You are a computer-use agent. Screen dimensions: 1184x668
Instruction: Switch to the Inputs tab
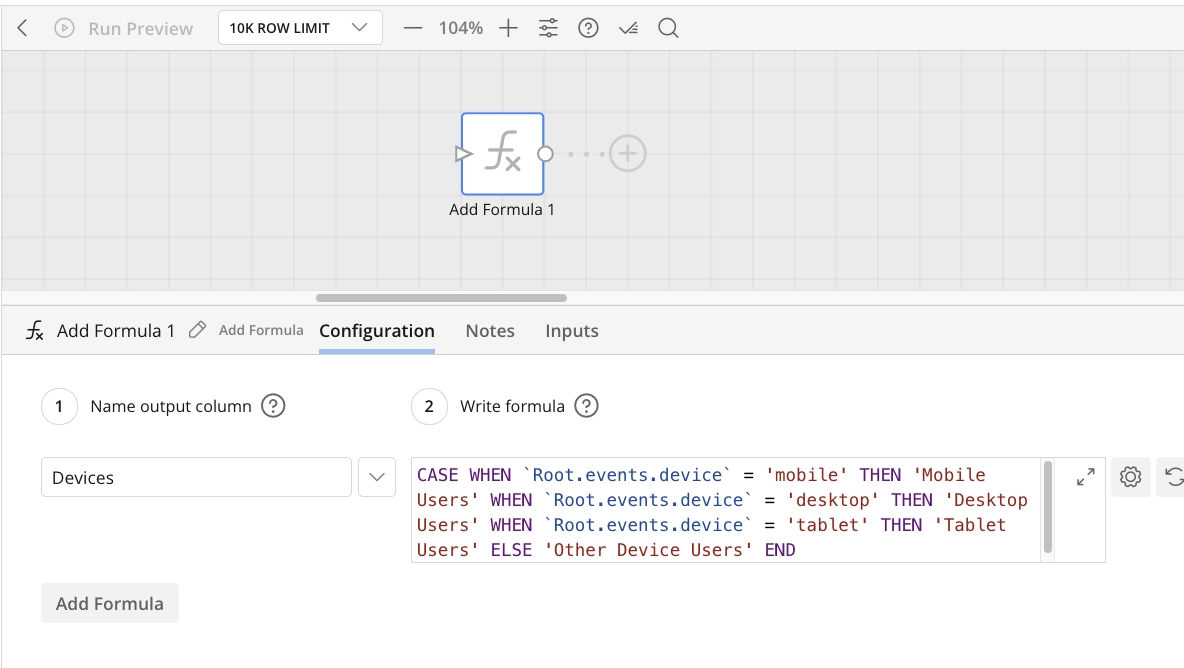tap(572, 331)
